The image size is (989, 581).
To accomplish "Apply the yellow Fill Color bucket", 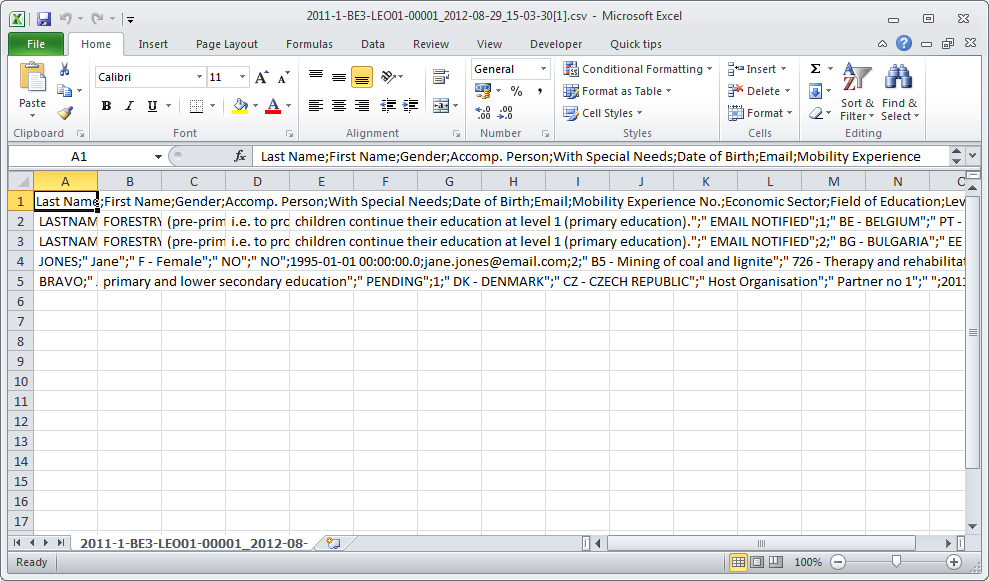I will tap(240, 106).
